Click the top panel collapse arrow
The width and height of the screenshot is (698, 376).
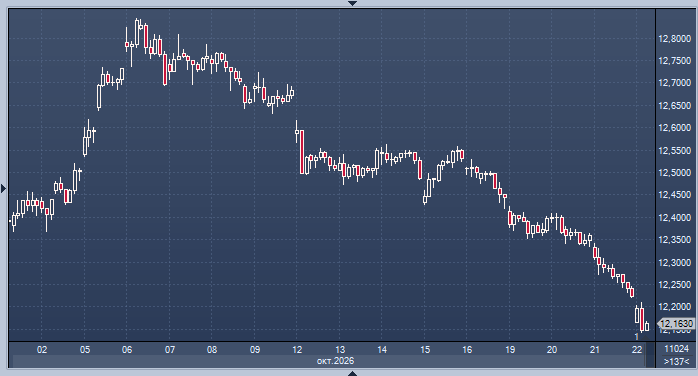click(x=352, y=3)
